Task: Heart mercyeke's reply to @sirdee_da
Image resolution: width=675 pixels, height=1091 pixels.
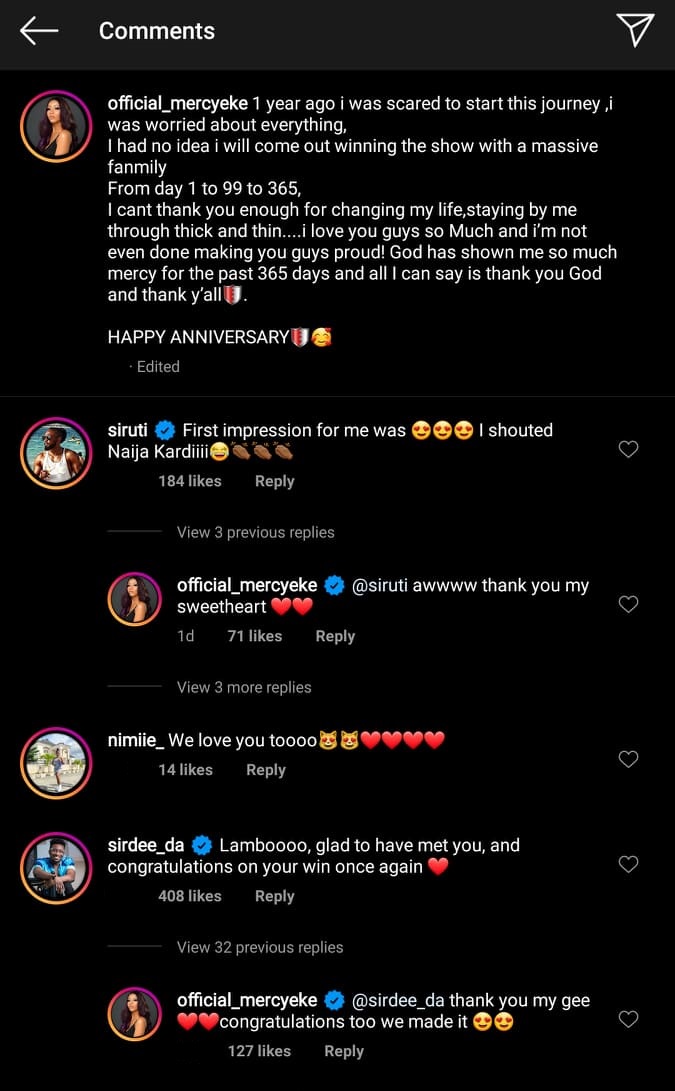Action: pos(628,1020)
